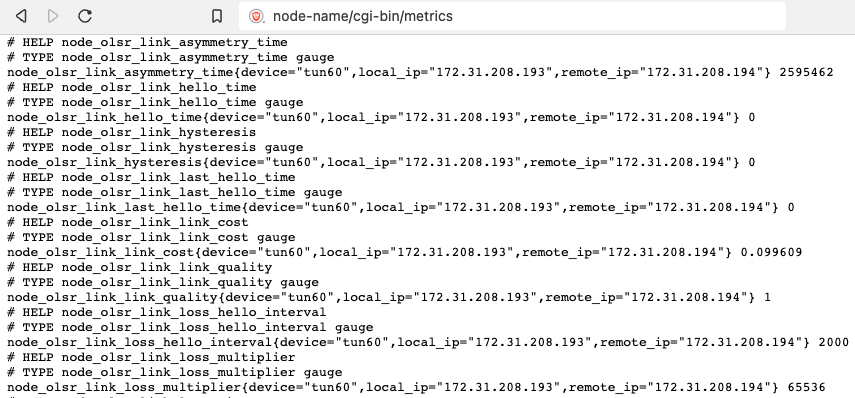Select the line '# TYPE node_olsr_link_link_quality gauge'
855x398 pixels.
tap(163, 282)
